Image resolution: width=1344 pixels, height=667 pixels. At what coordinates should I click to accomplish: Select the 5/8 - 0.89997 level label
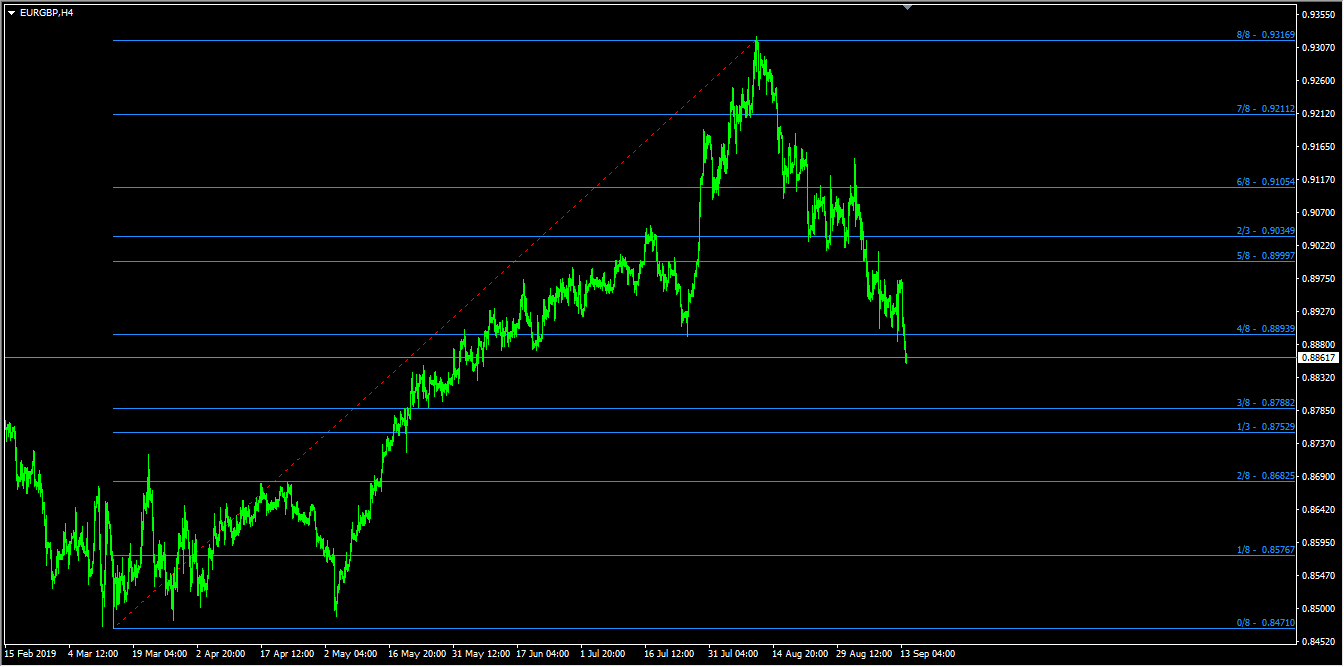[x=1266, y=256]
